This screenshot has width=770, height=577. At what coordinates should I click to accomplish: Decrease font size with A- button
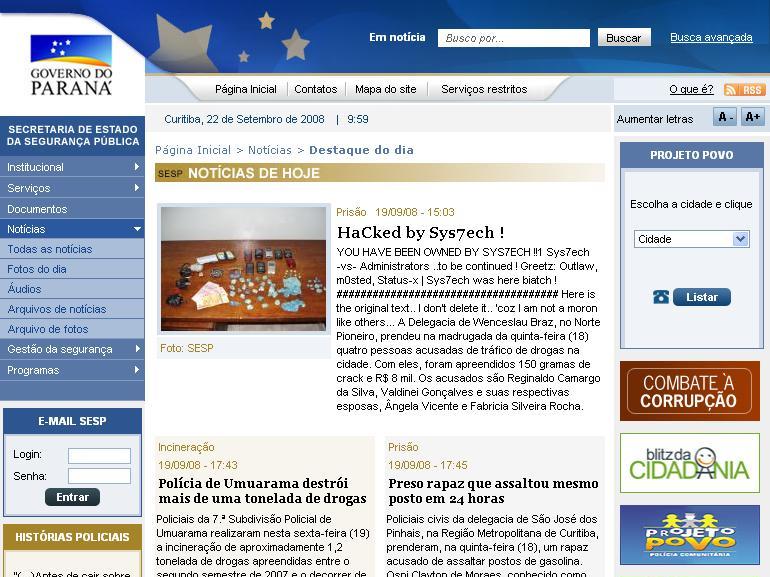pos(725,117)
